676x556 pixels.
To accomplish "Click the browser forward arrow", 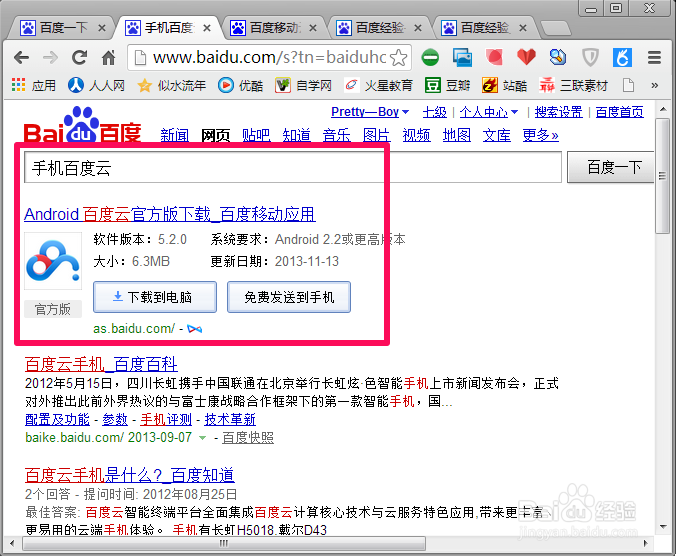I will 50,57.
